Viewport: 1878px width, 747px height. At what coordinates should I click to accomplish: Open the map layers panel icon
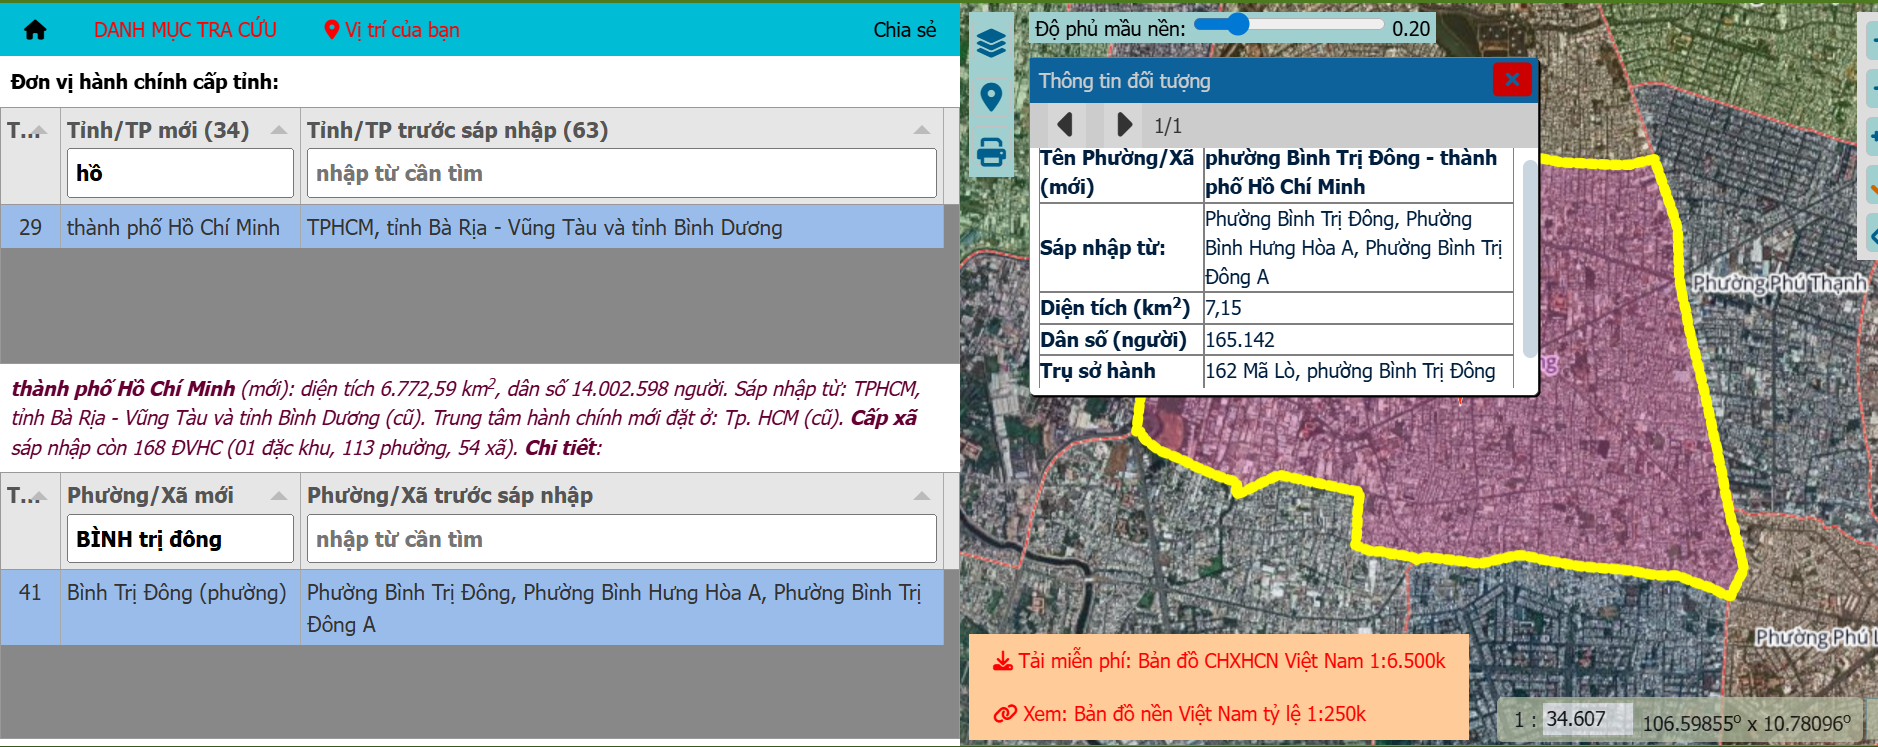[991, 43]
